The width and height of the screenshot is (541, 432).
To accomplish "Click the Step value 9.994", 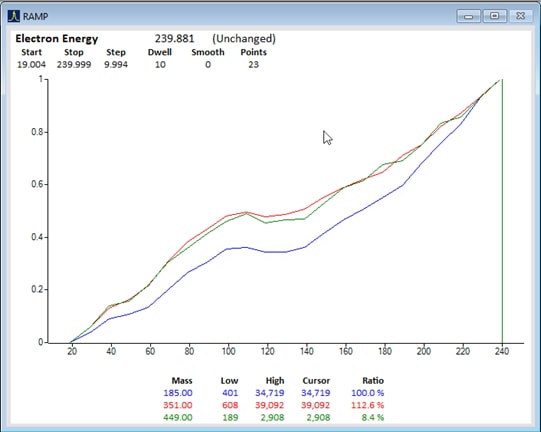I will (116, 65).
